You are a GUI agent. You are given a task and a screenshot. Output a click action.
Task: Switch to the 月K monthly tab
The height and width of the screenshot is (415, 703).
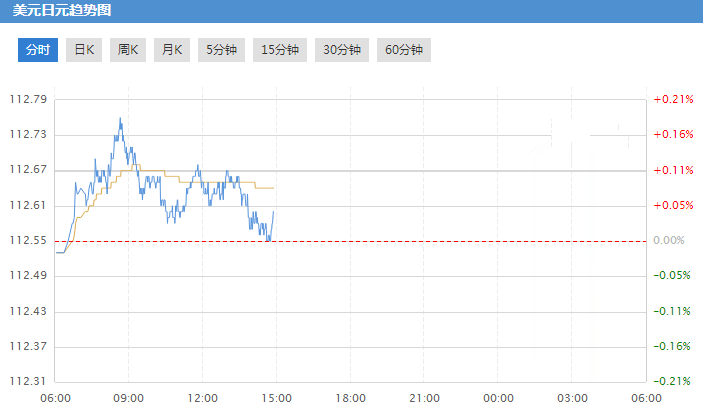click(172, 50)
